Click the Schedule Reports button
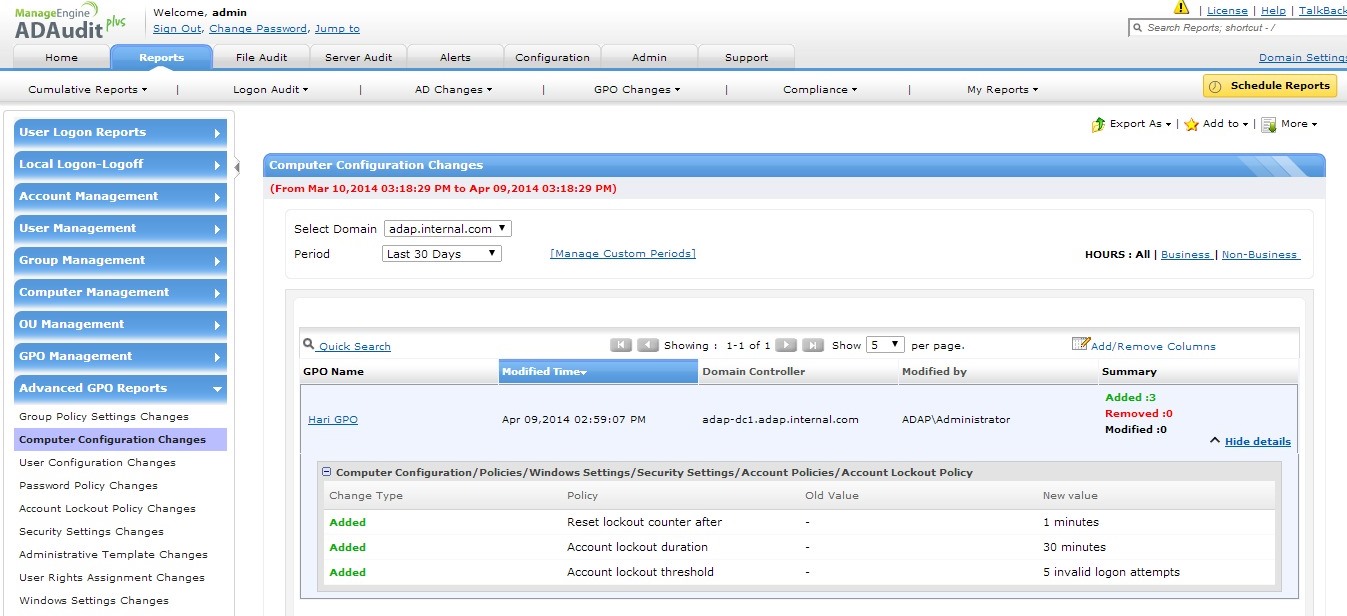The width and height of the screenshot is (1347, 616). [x=1270, y=86]
